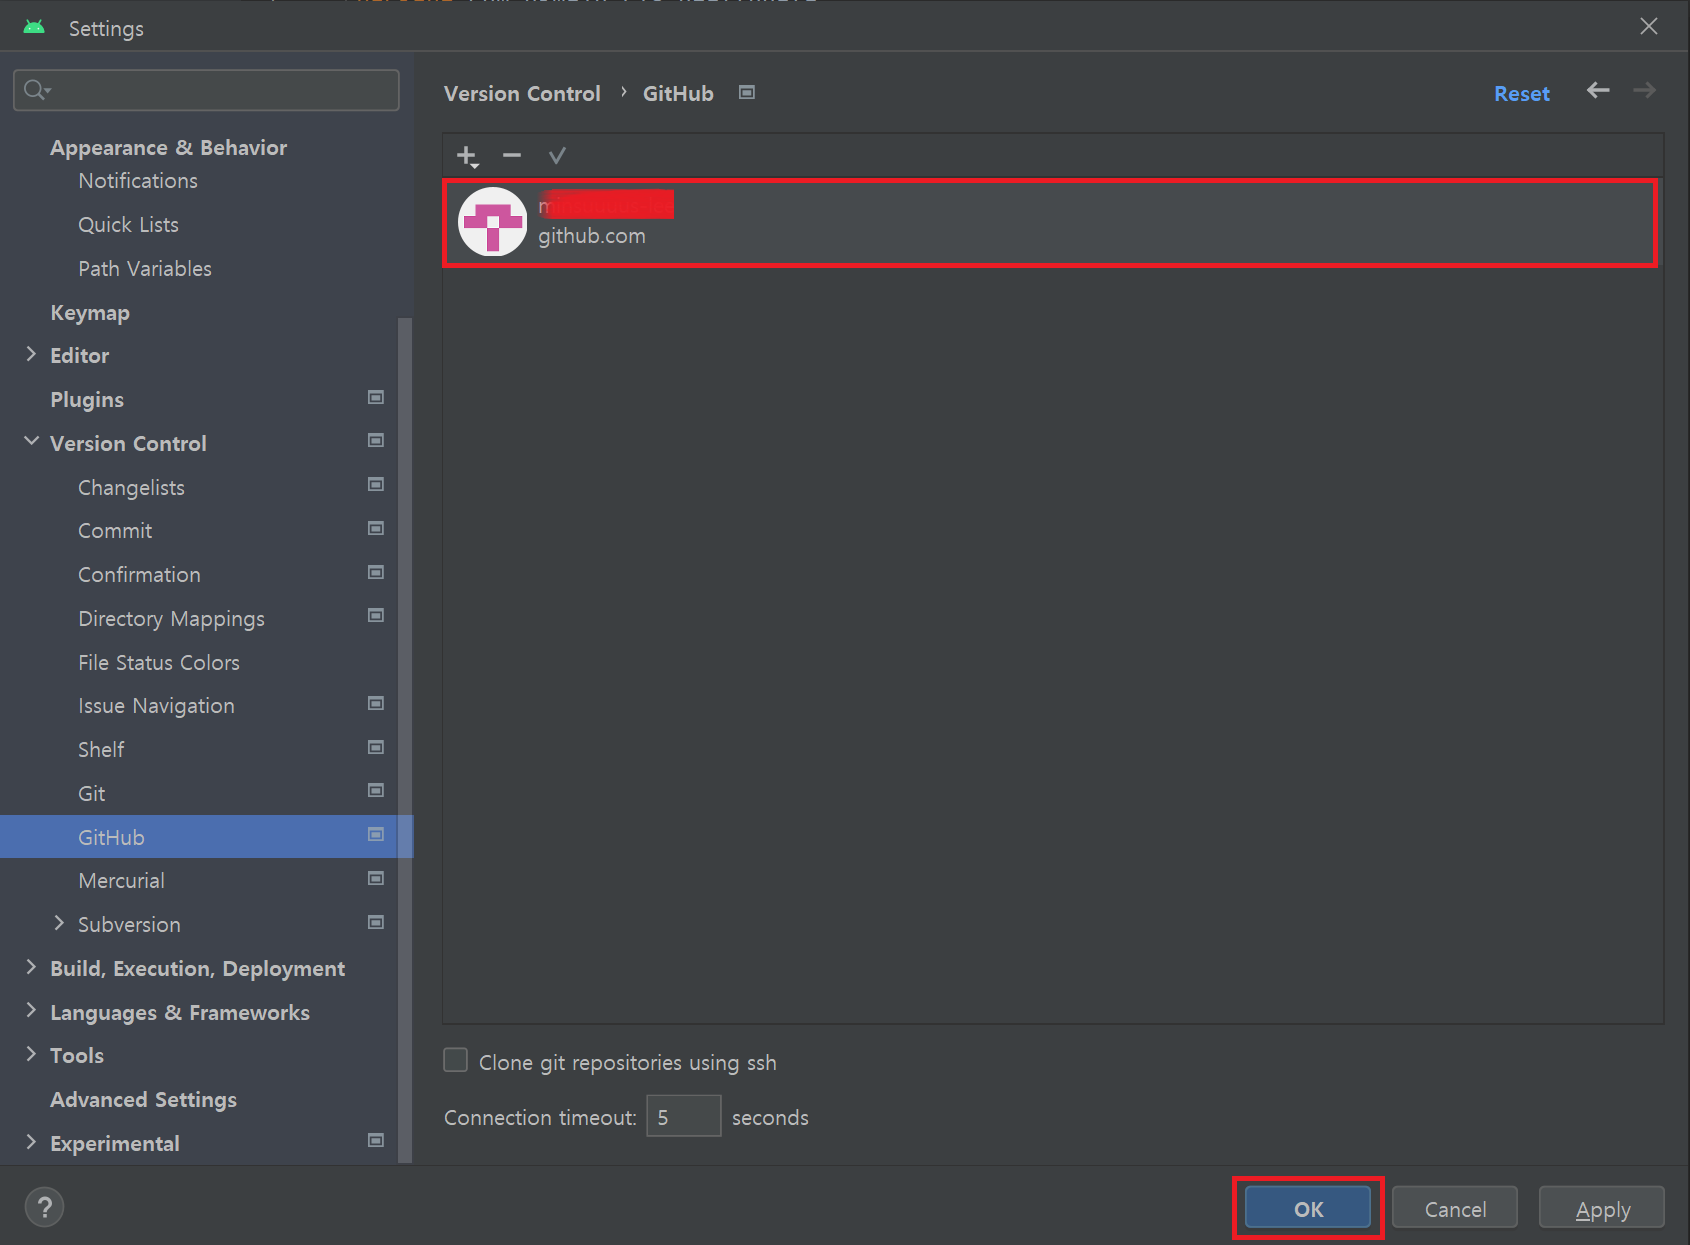Click the project-level icon beside GitHub breadcrumb
1690x1245 pixels.
(747, 92)
